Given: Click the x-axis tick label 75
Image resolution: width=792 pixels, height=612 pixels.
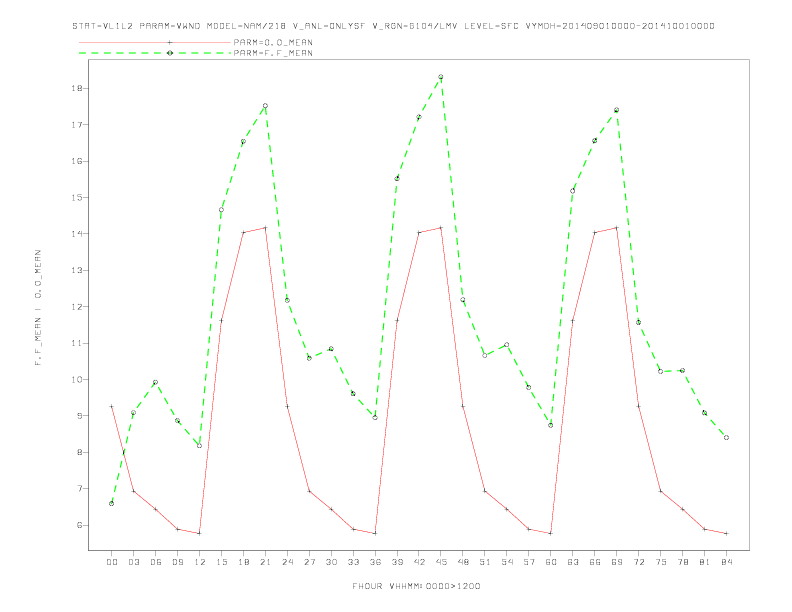Looking at the screenshot, I should click(661, 562).
